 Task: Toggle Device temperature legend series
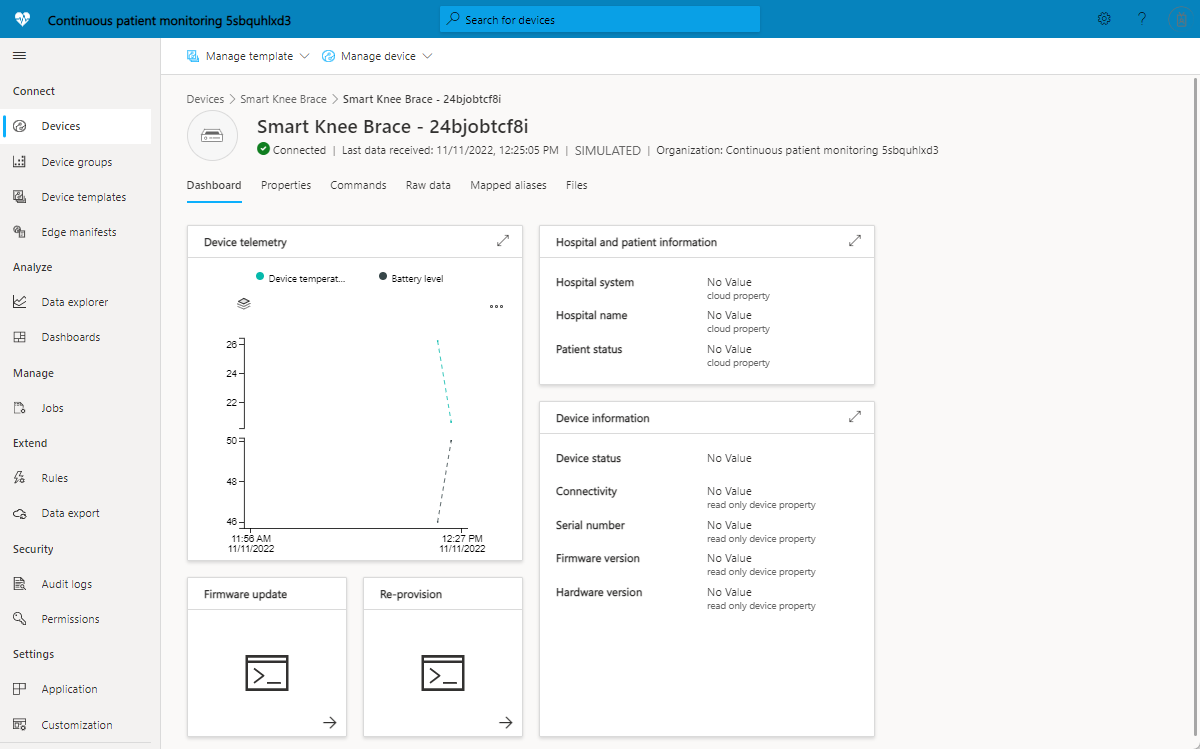[x=301, y=278]
